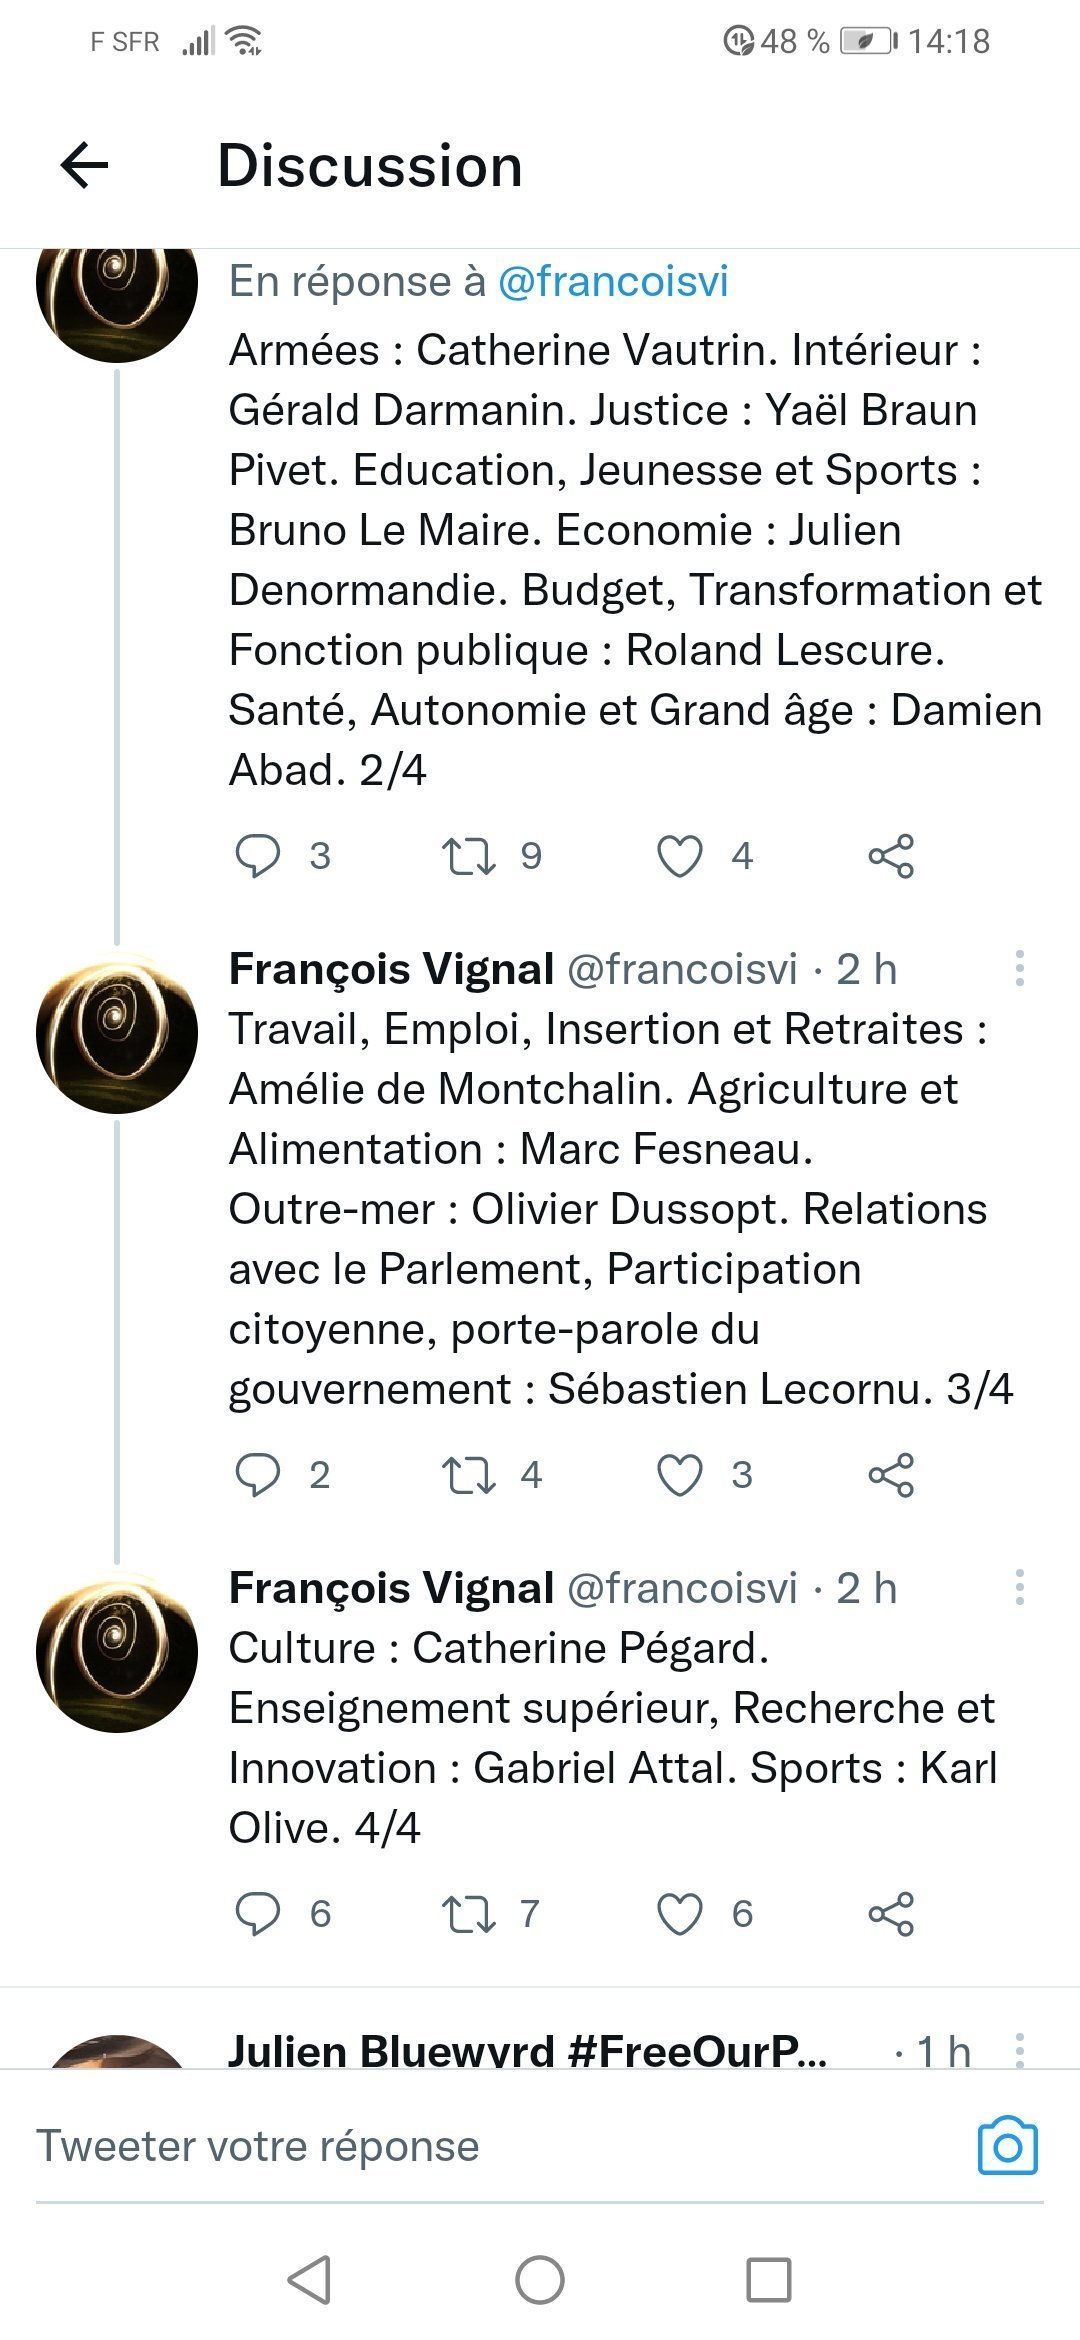Screen dimensions: 1080x2340
Task: Open the three-dot menu on the 4/4 tweet
Action: pyautogui.click(x=1019, y=1587)
